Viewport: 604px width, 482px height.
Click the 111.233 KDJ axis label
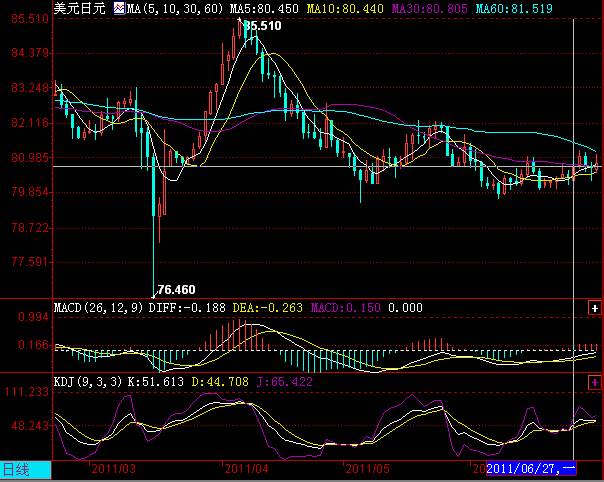[x=27, y=392]
